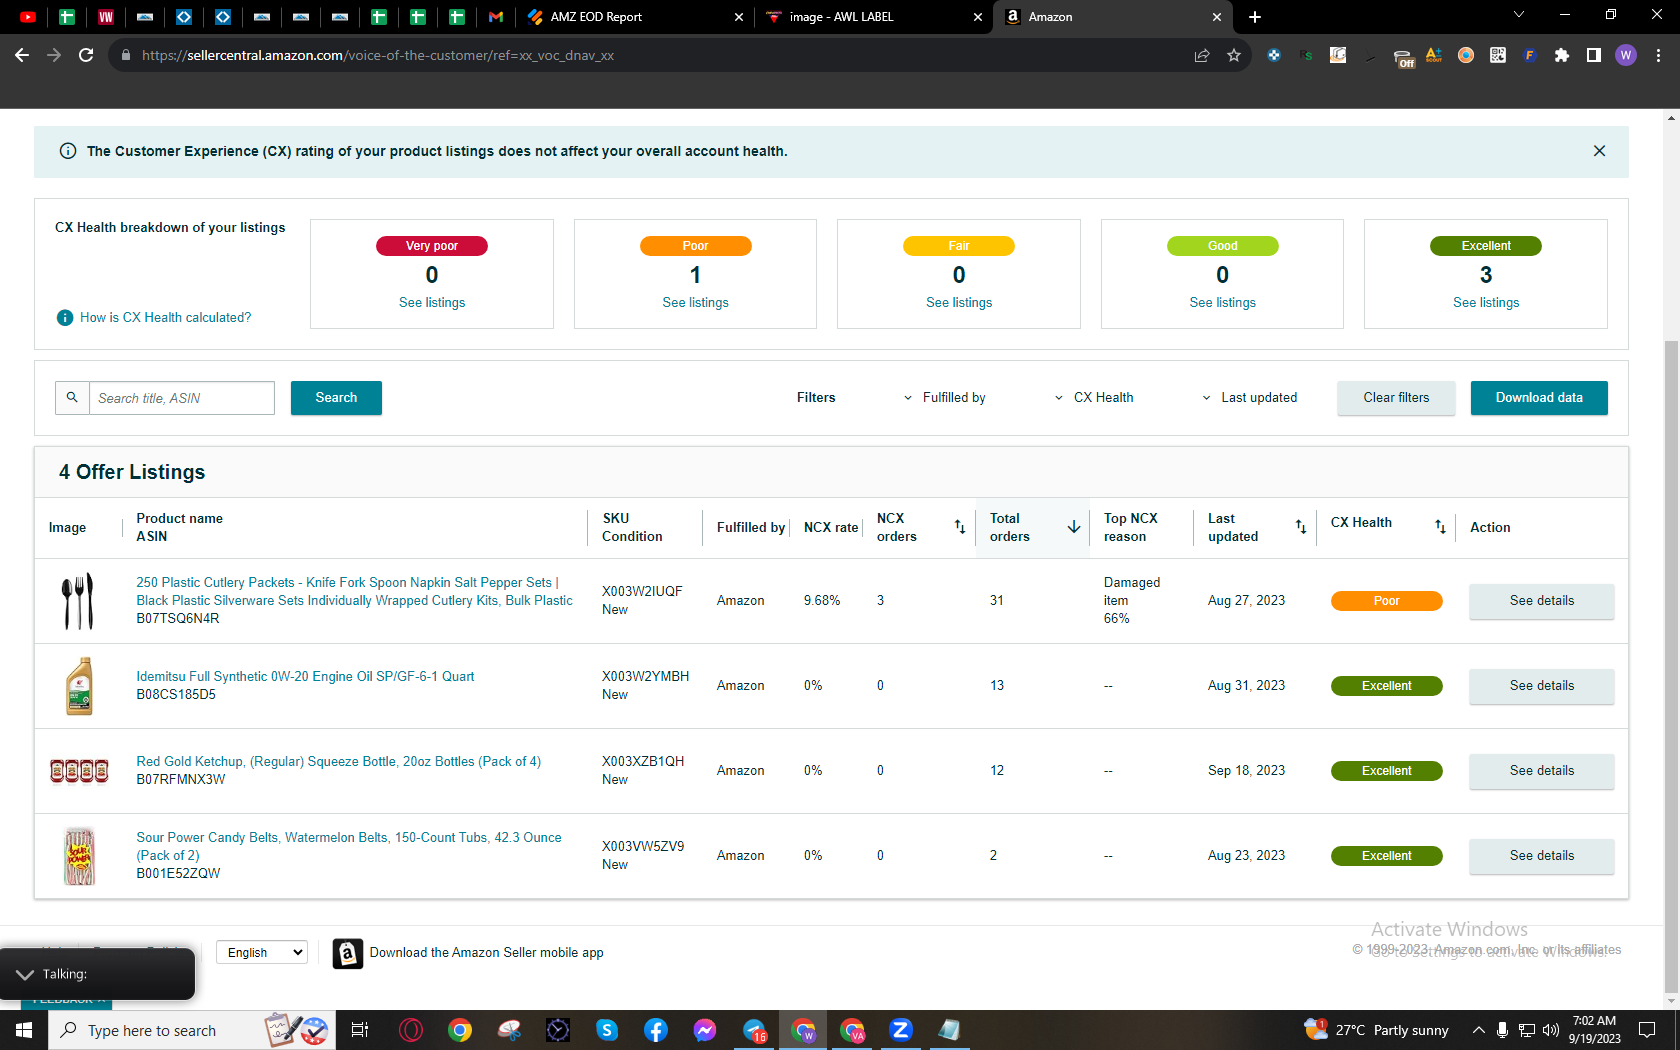Close the AMZ EOD Report tab
Image resolution: width=1680 pixels, height=1050 pixels.
[739, 17]
